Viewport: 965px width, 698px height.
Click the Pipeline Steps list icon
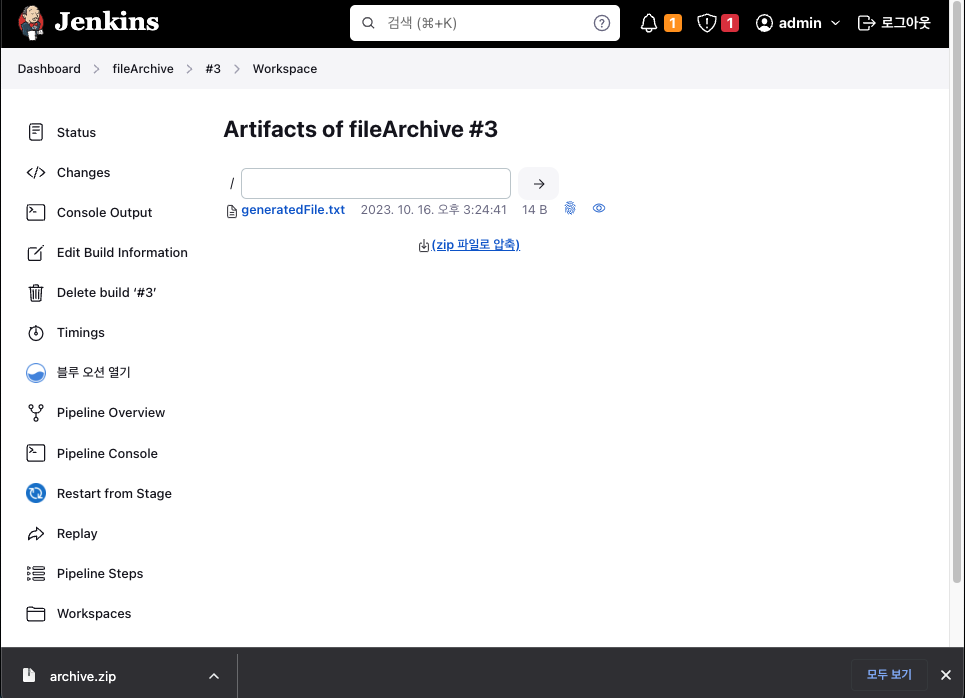(36, 574)
